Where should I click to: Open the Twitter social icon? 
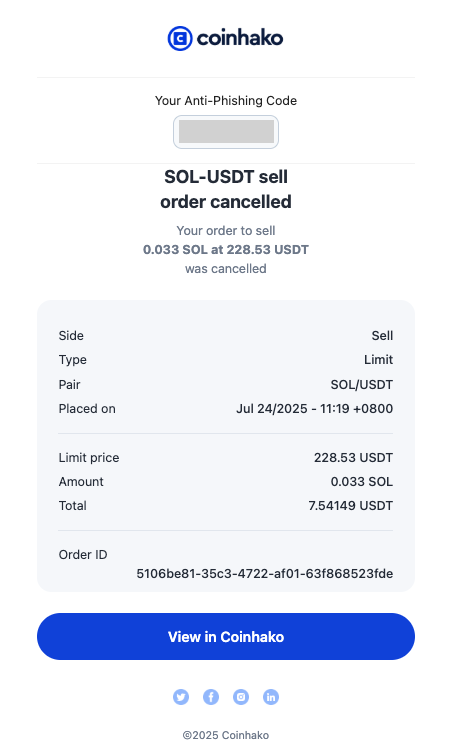[x=181, y=697]
